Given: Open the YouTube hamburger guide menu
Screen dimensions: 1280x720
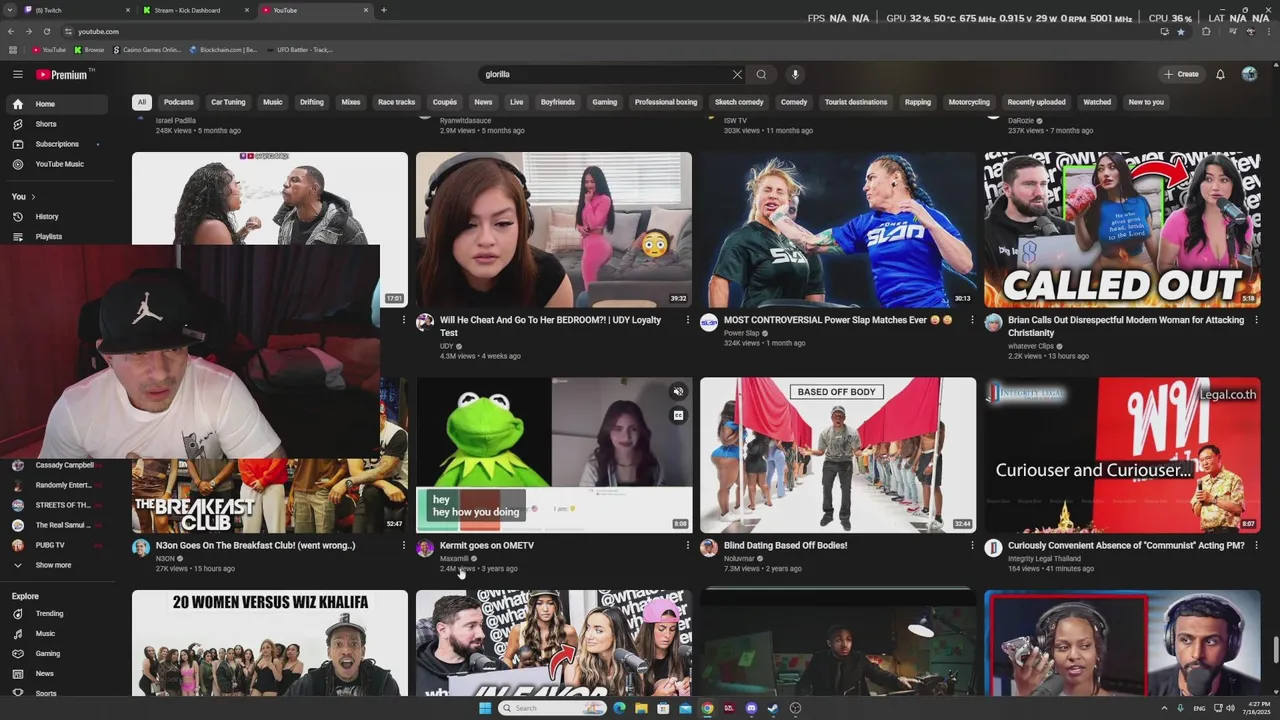Looking at the screenshot, I should 17,74.
